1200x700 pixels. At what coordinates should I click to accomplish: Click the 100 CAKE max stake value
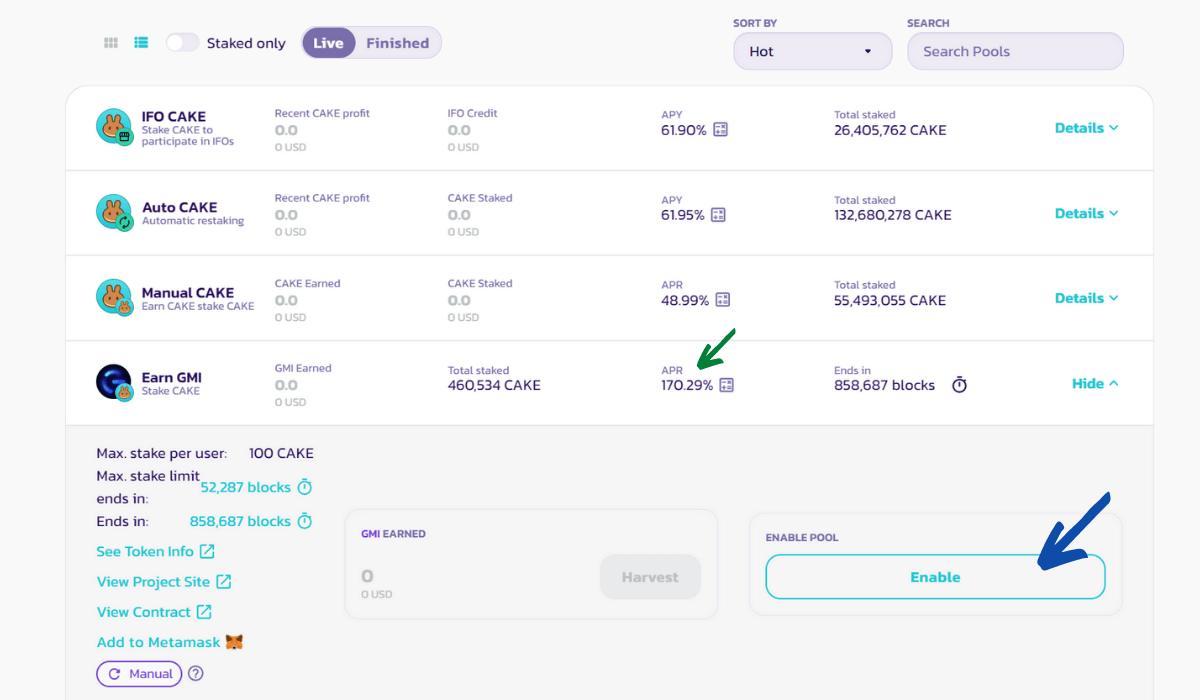tap(281, 453)
